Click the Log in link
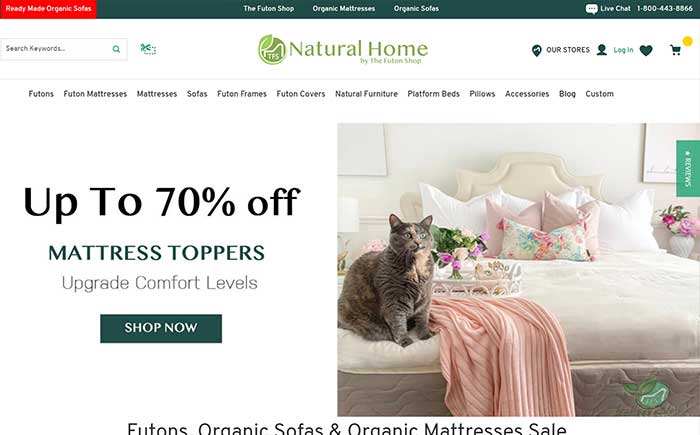Image resolution: width=700 pixels, height=435 pixels. (x=623, y=50)
